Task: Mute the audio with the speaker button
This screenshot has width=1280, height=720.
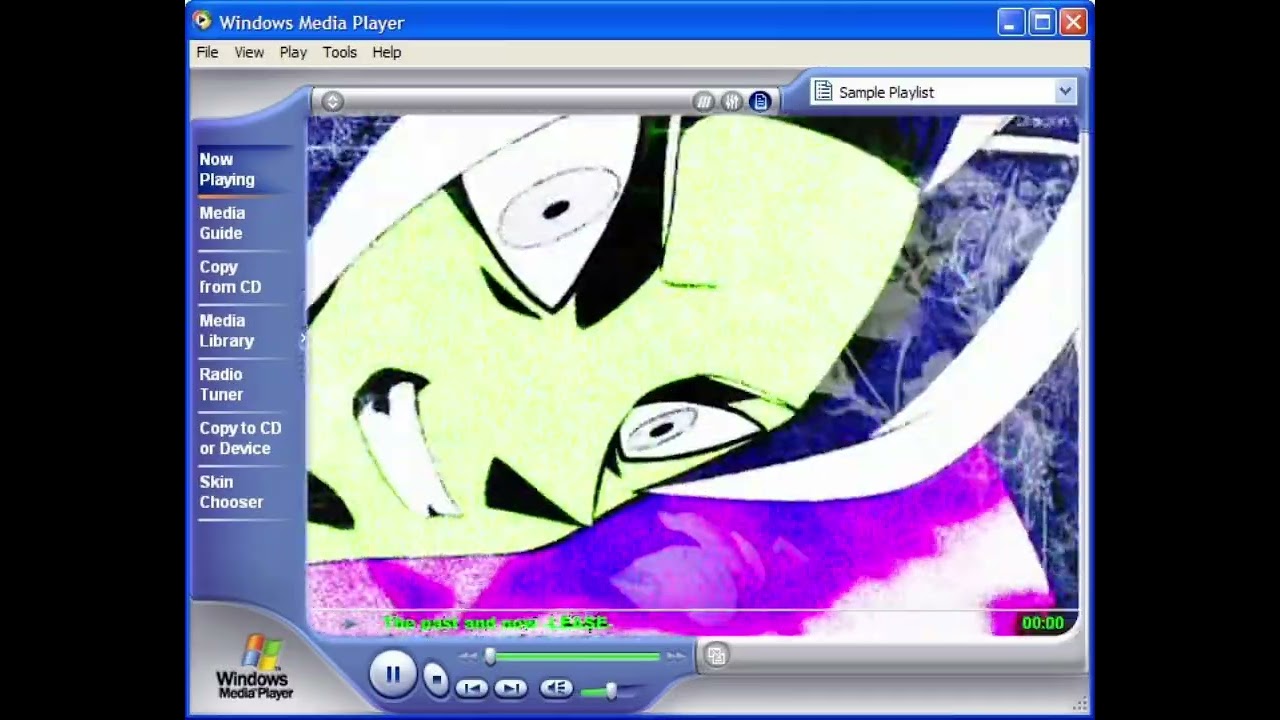Action: [556, 688]
